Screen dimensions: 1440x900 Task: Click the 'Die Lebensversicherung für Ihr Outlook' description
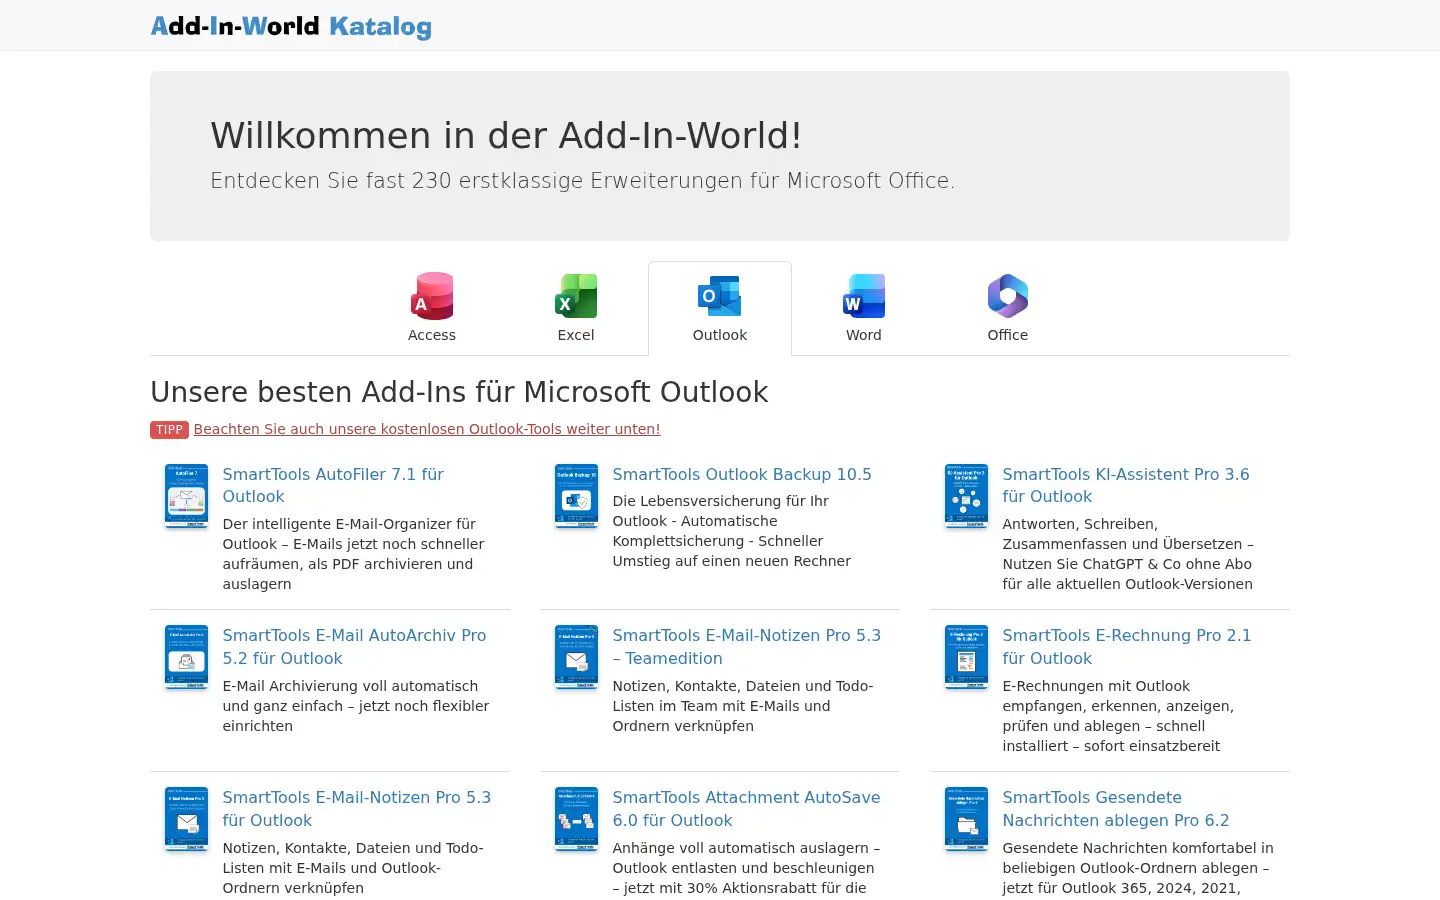coord(731,531)
